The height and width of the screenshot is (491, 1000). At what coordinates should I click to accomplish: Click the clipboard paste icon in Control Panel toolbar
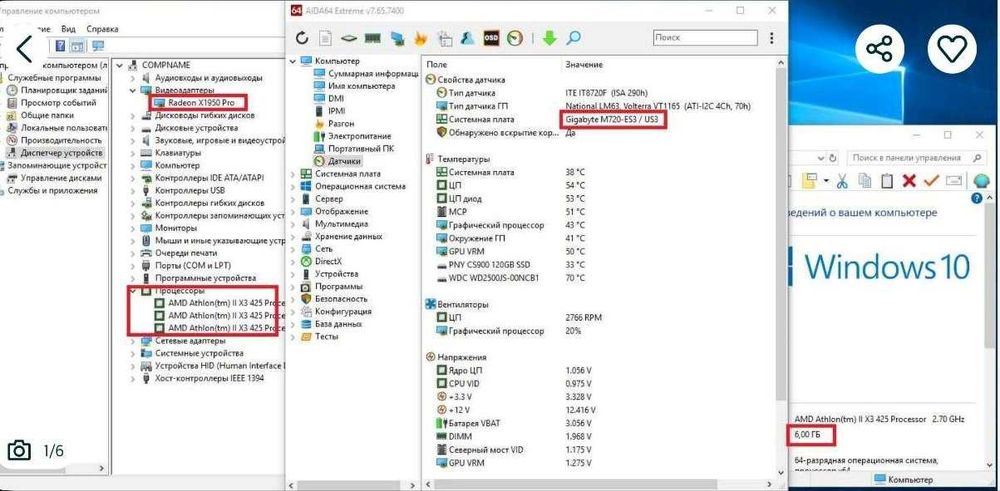(x=886, y=181)
